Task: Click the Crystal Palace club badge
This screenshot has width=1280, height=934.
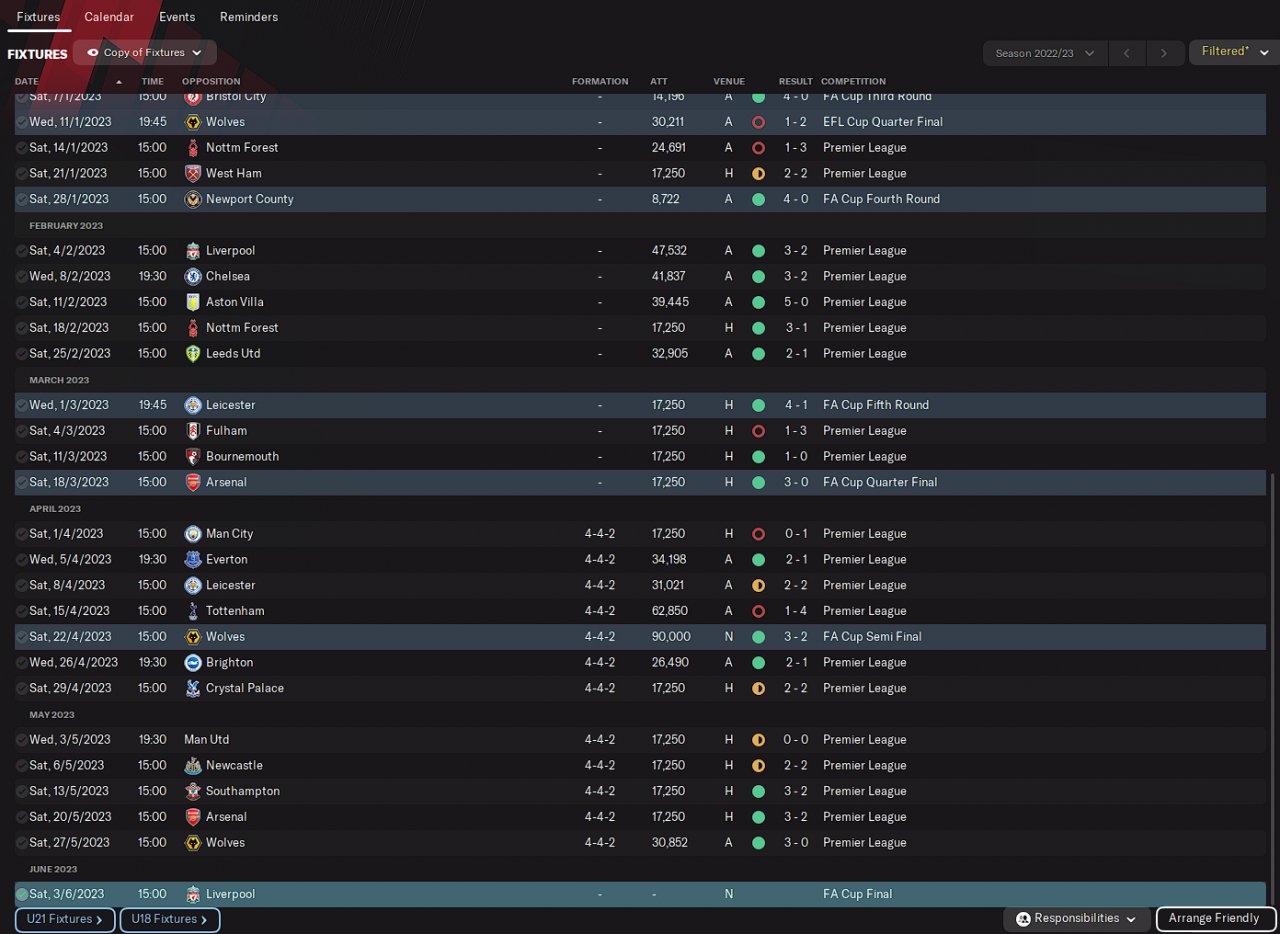Action: coord(193,688)
